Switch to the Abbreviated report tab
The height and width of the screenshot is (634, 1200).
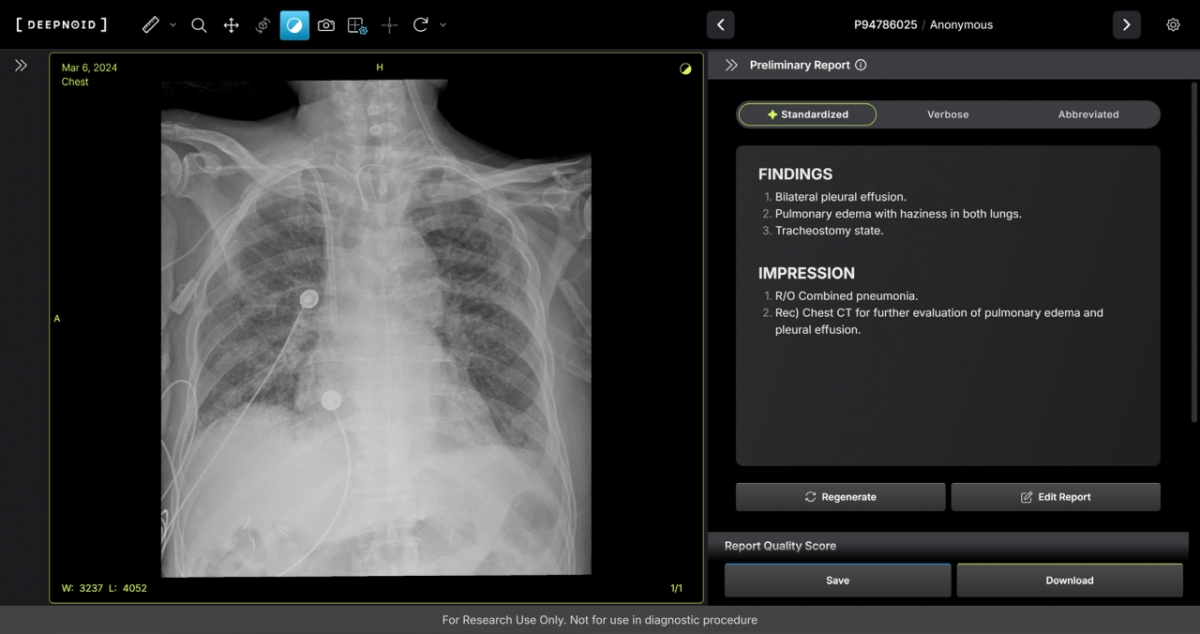(1088, 114)
